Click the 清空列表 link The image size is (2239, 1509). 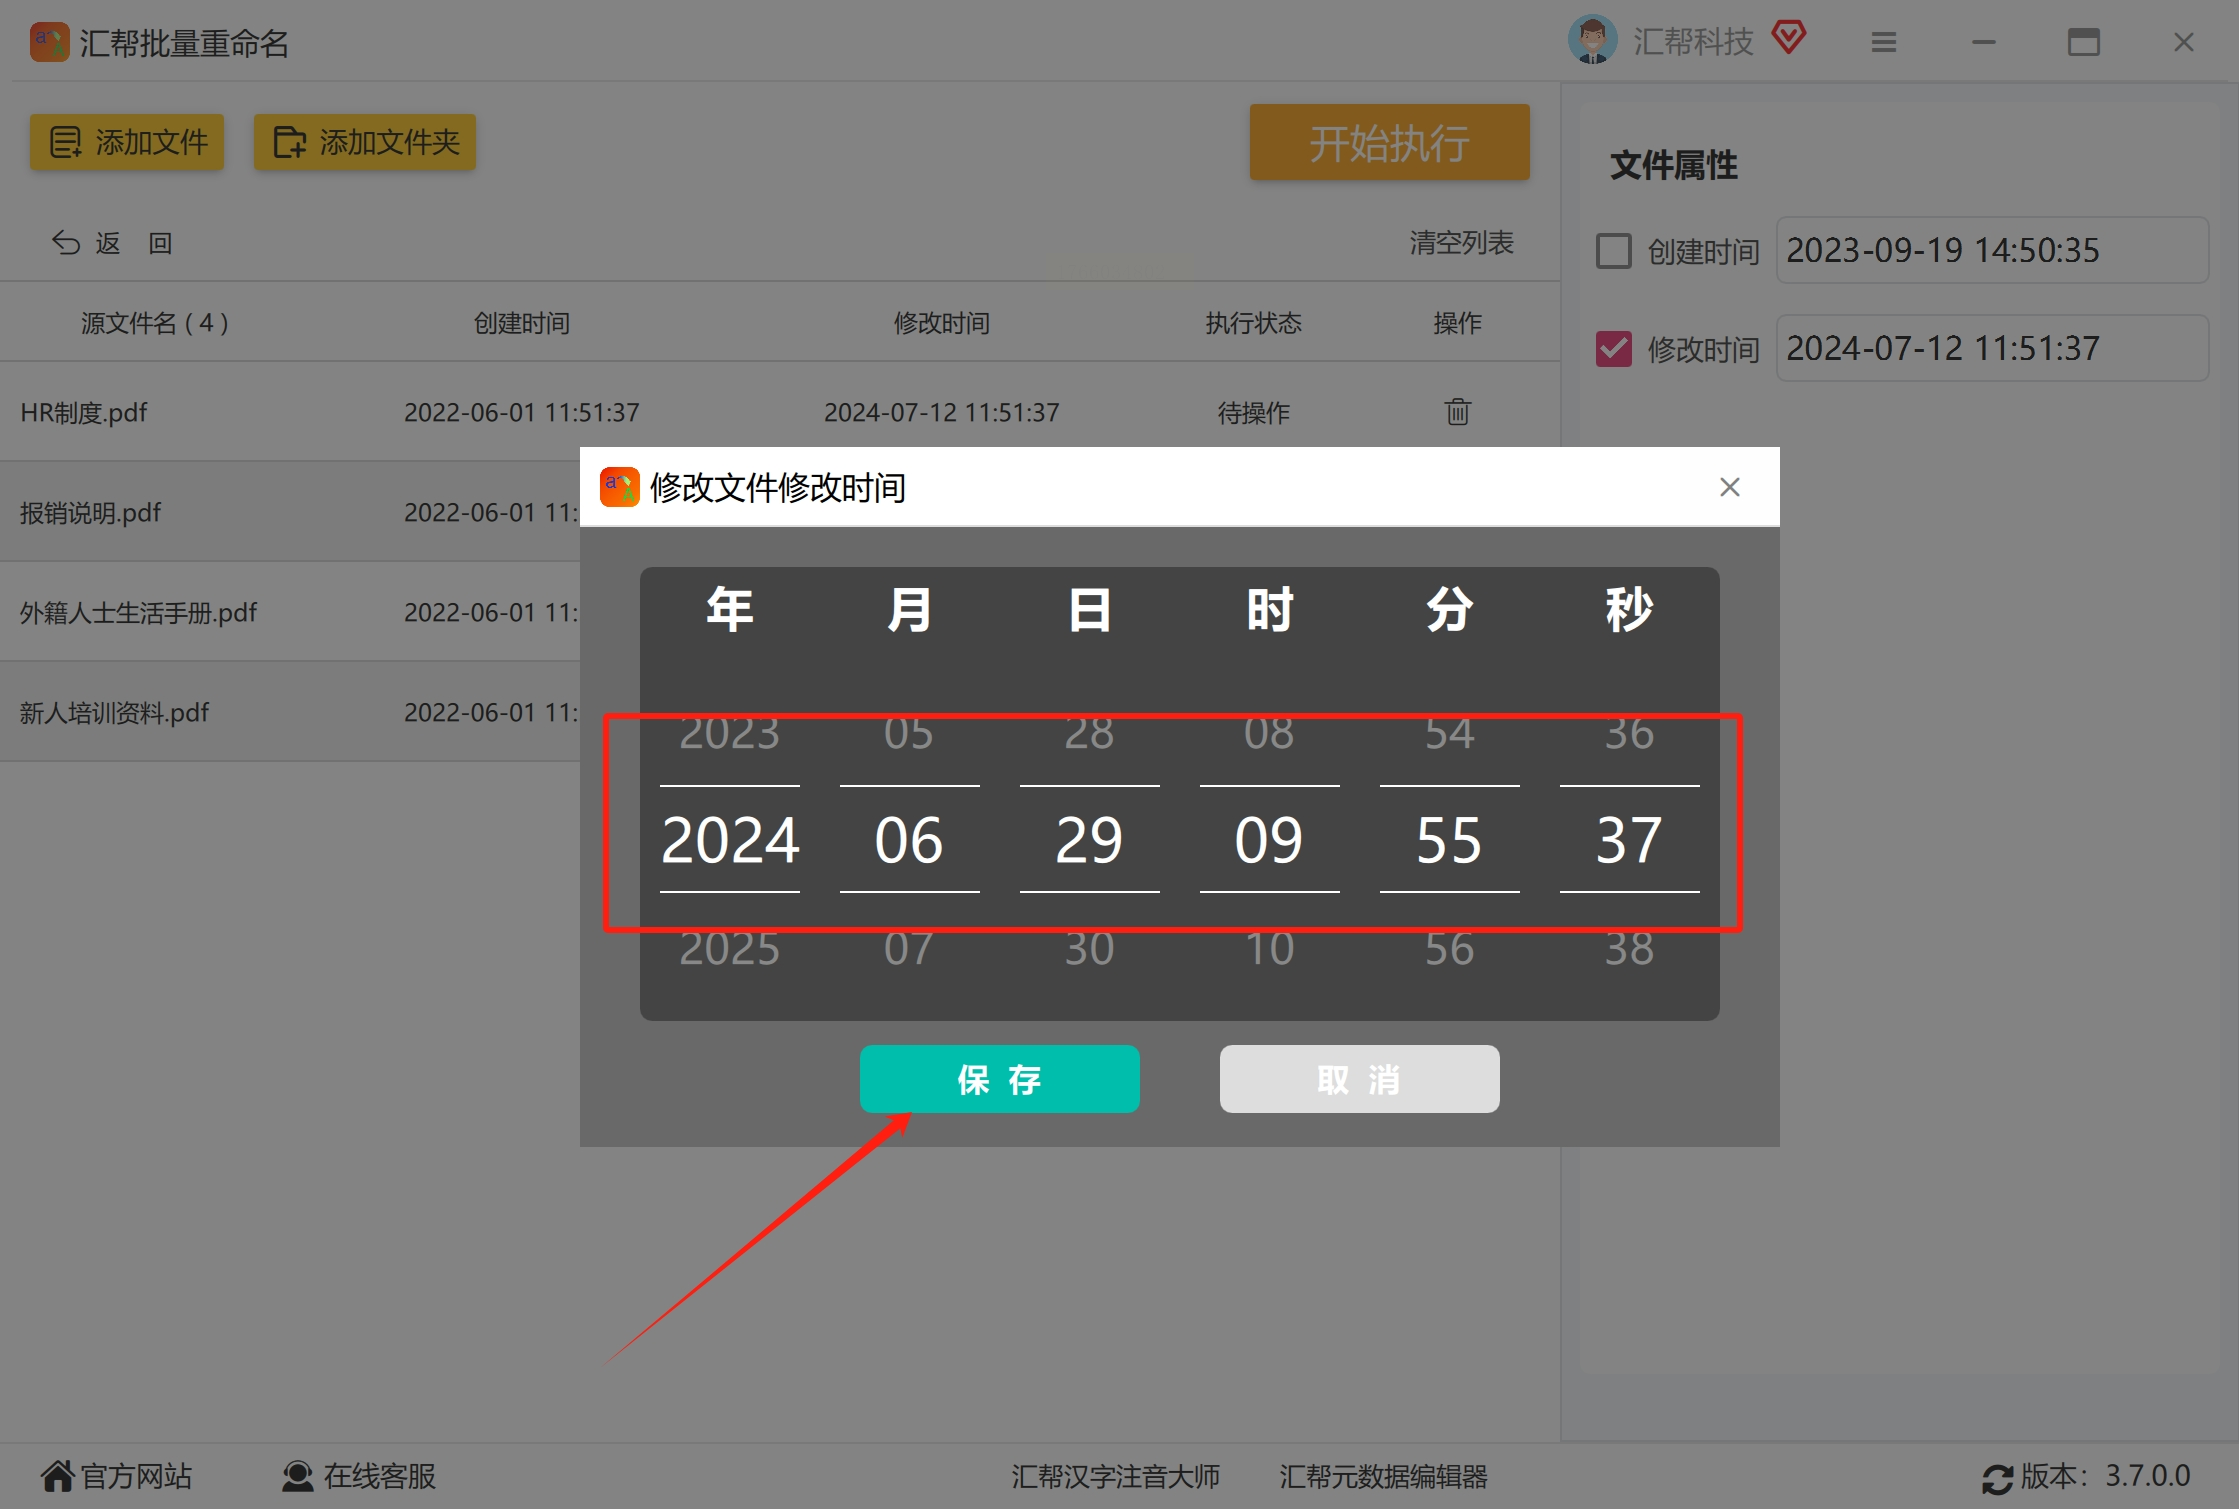pos(1461,242)
